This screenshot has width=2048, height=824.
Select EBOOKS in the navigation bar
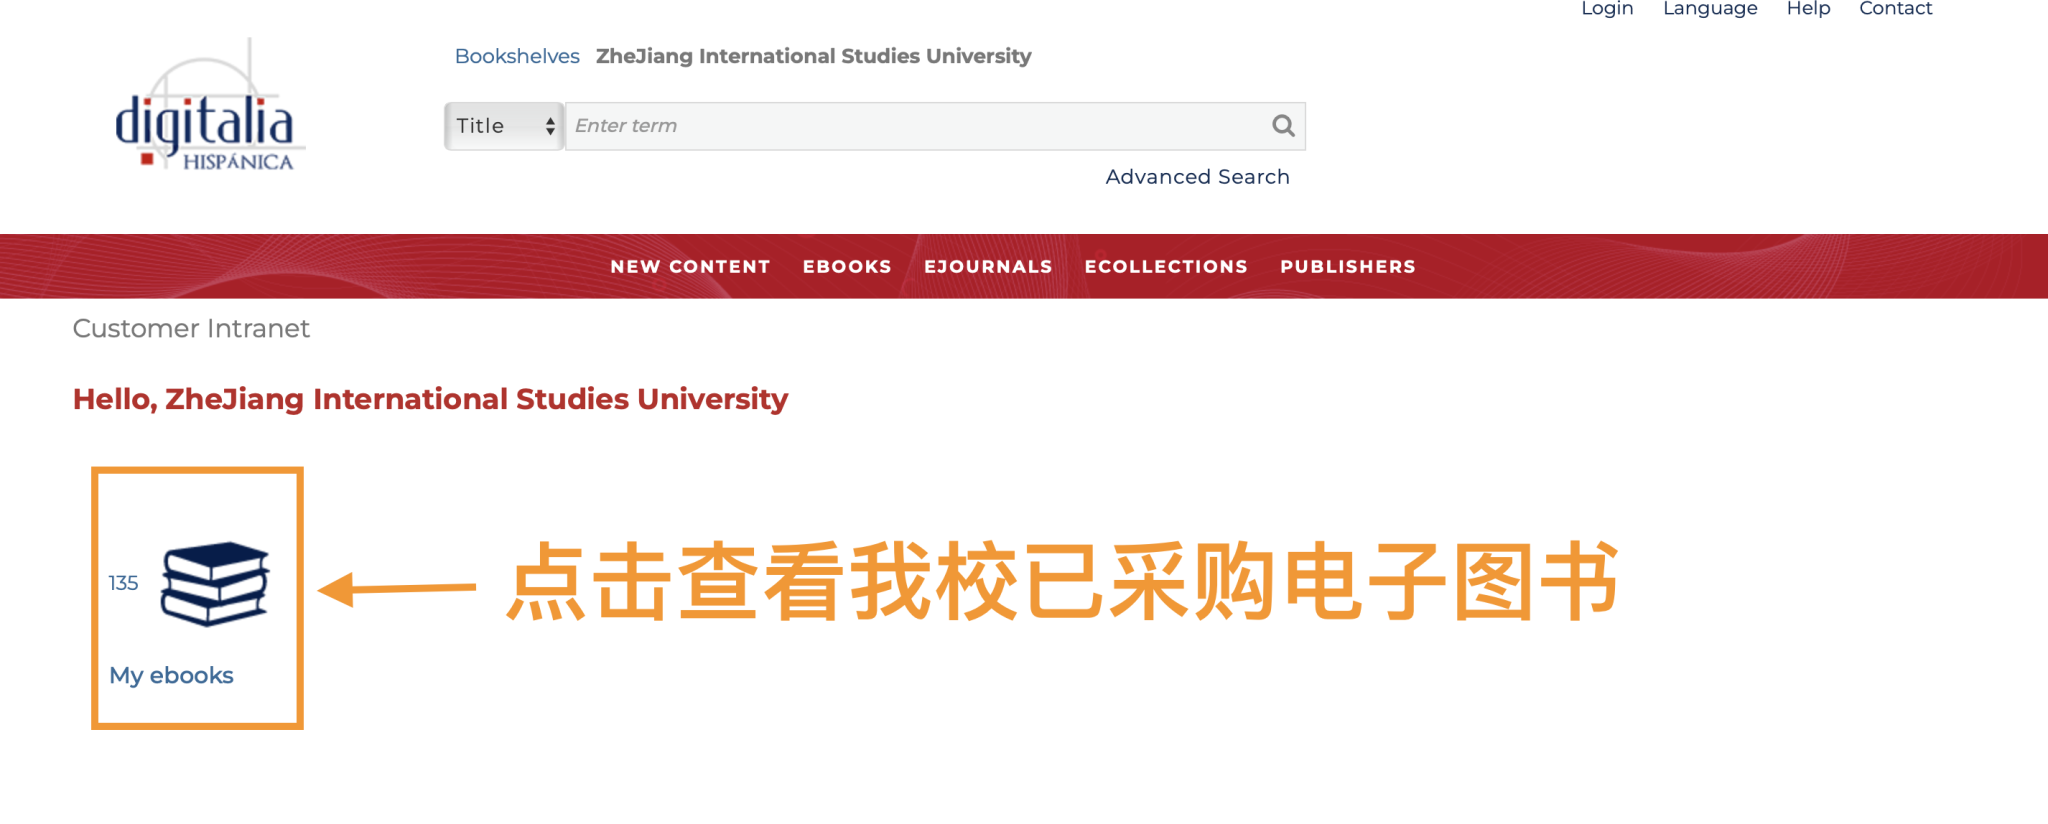pyautogui.click(x=847, y=267)
